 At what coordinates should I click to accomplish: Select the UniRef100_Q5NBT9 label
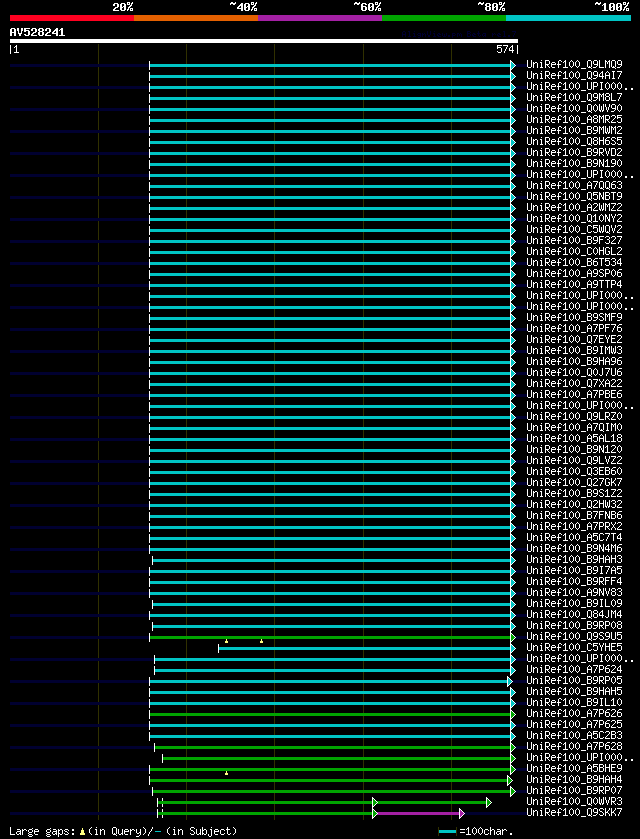(x=574, y=196)
